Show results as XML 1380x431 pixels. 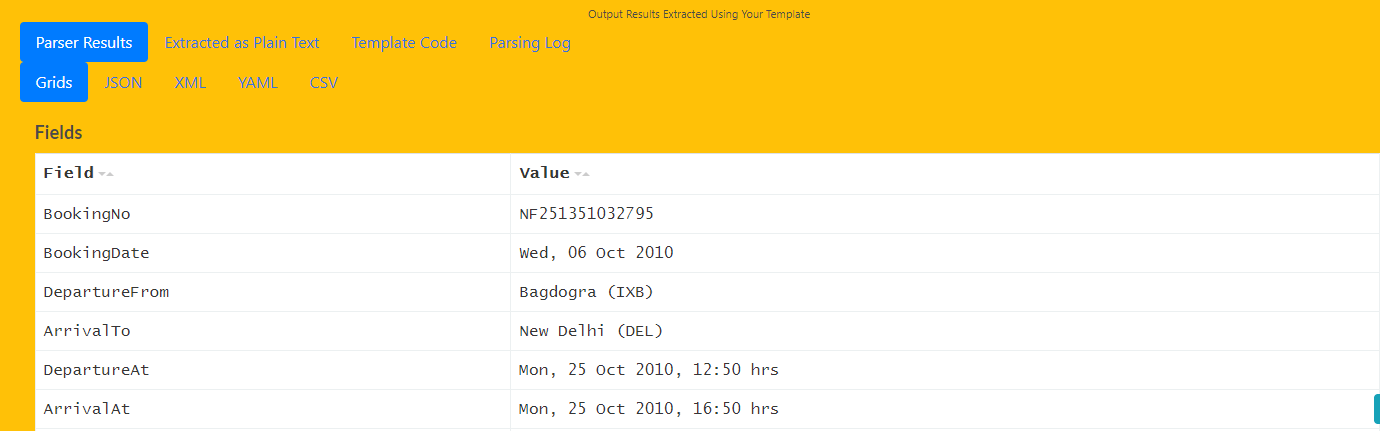(x=190, y=82)
